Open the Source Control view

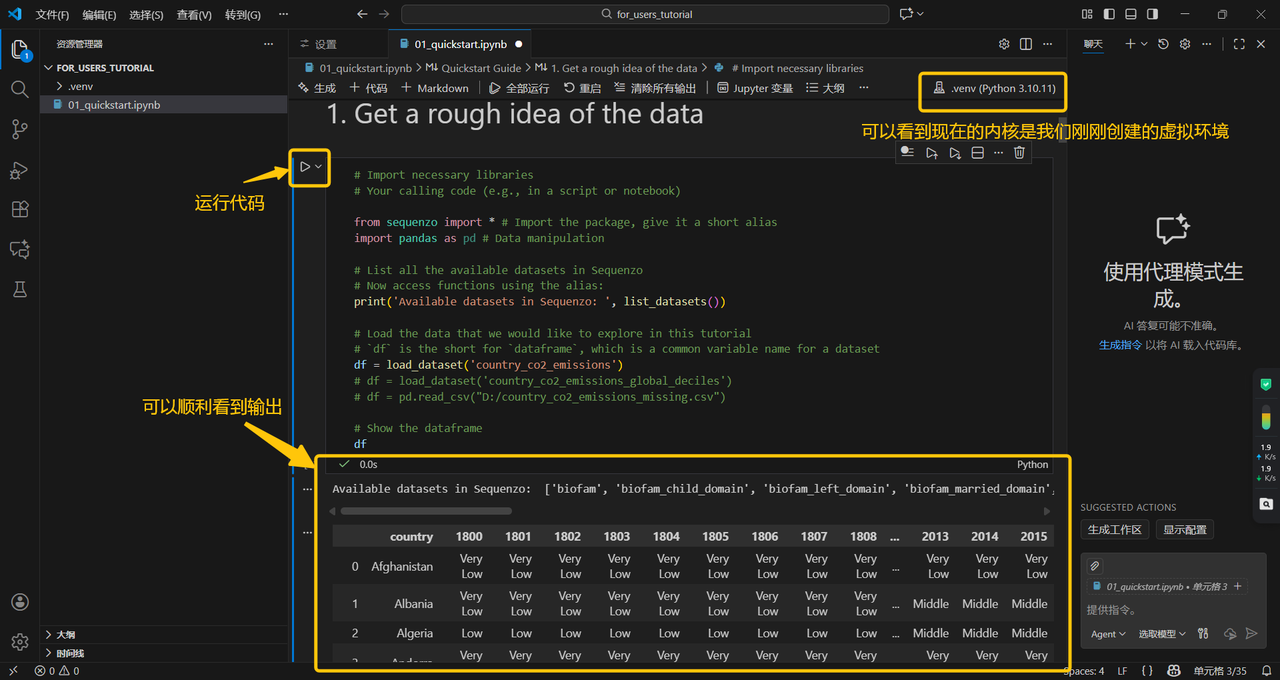[19, 129]
